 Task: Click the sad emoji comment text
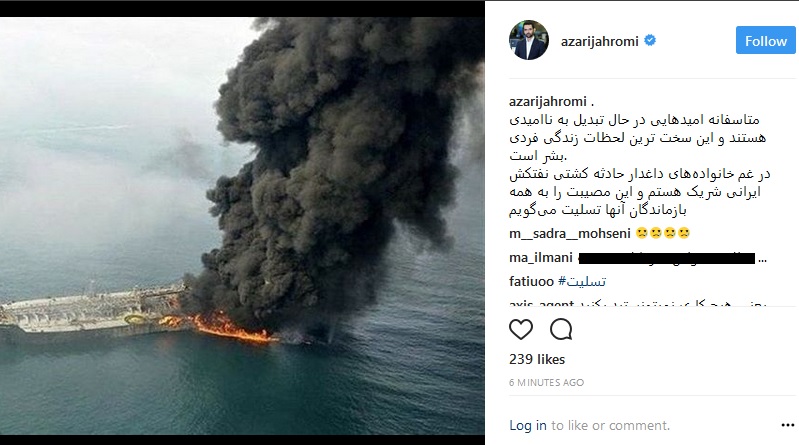[662, 233]
